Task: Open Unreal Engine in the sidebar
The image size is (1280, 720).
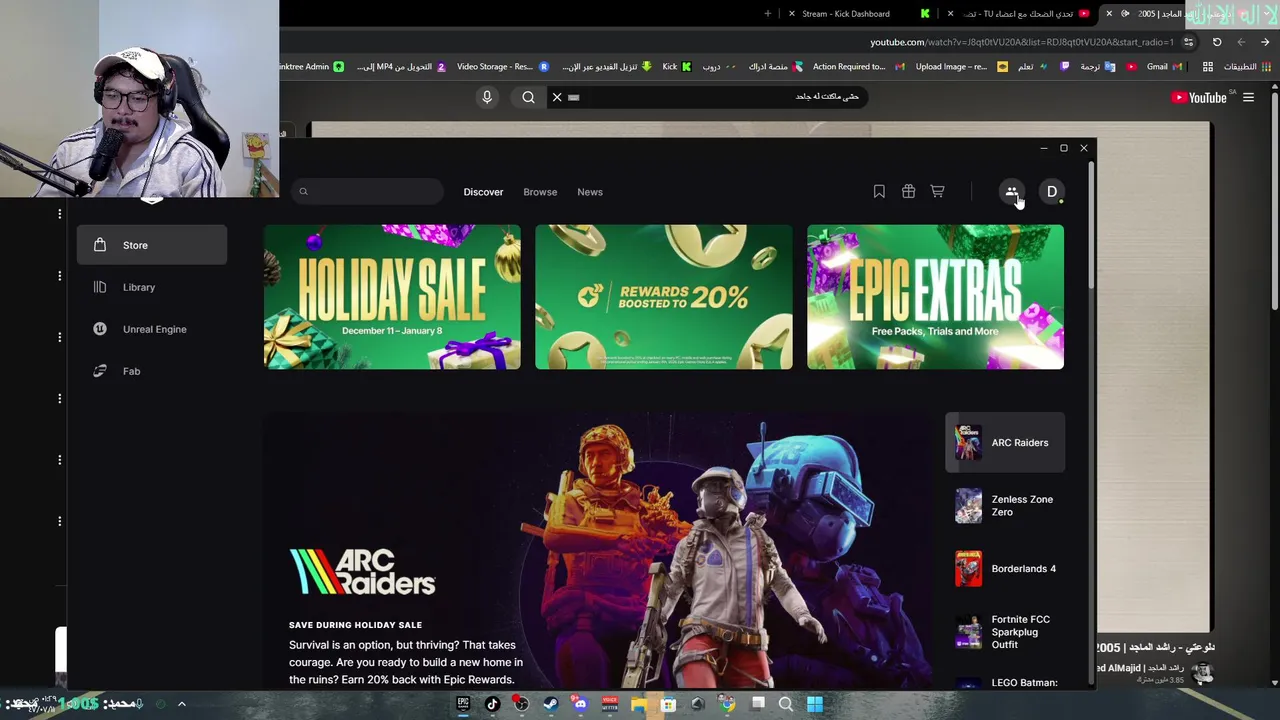Action: tap(152, 329)
